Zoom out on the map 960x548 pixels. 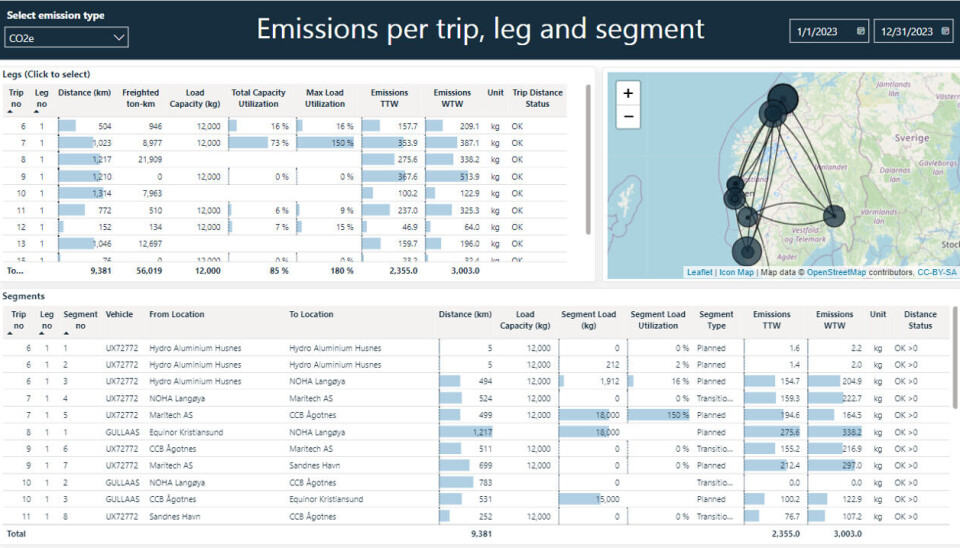628,116
